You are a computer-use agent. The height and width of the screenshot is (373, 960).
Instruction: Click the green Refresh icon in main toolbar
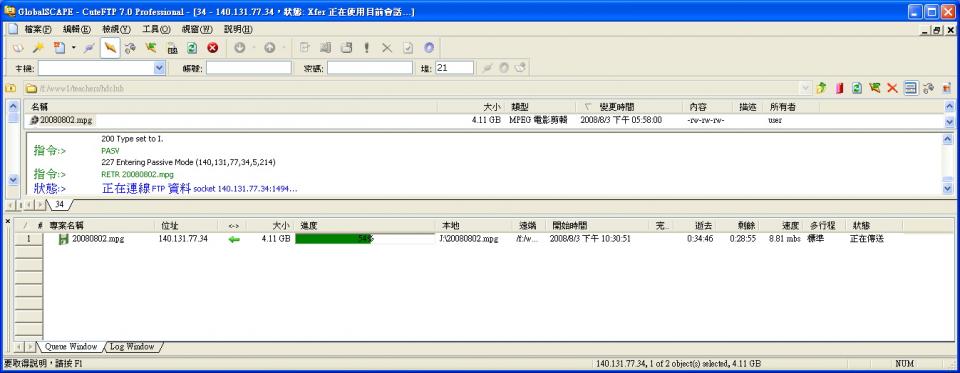pos(192,48)
